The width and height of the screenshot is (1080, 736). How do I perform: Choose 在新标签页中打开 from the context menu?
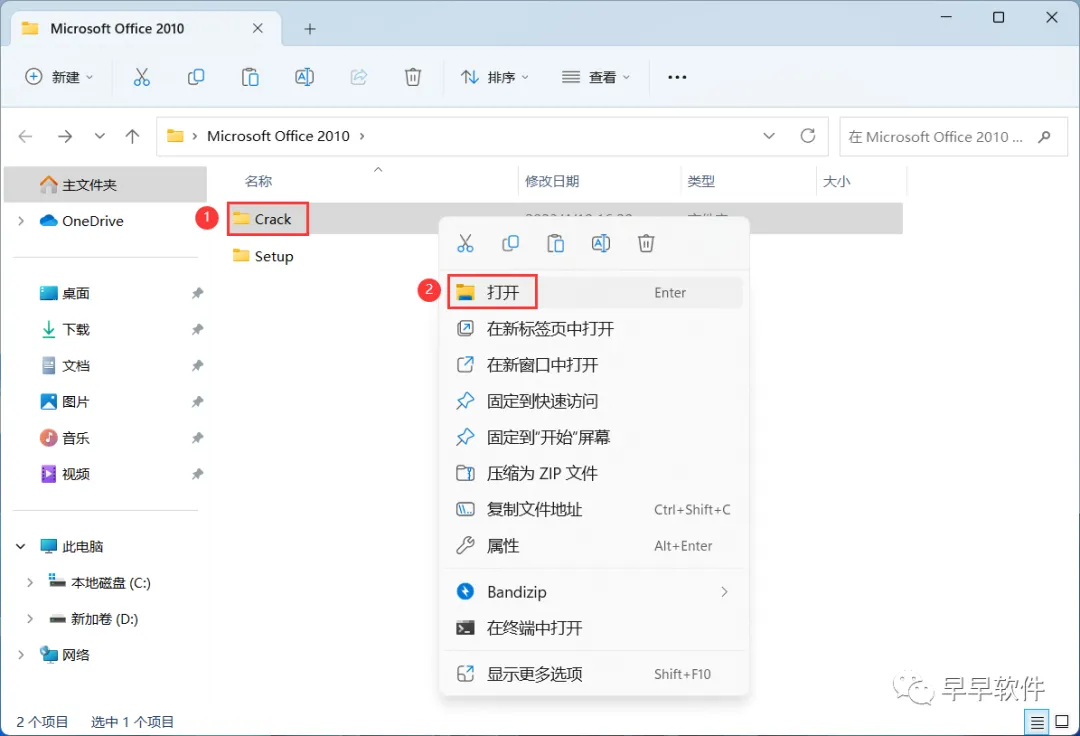[594, 329]
